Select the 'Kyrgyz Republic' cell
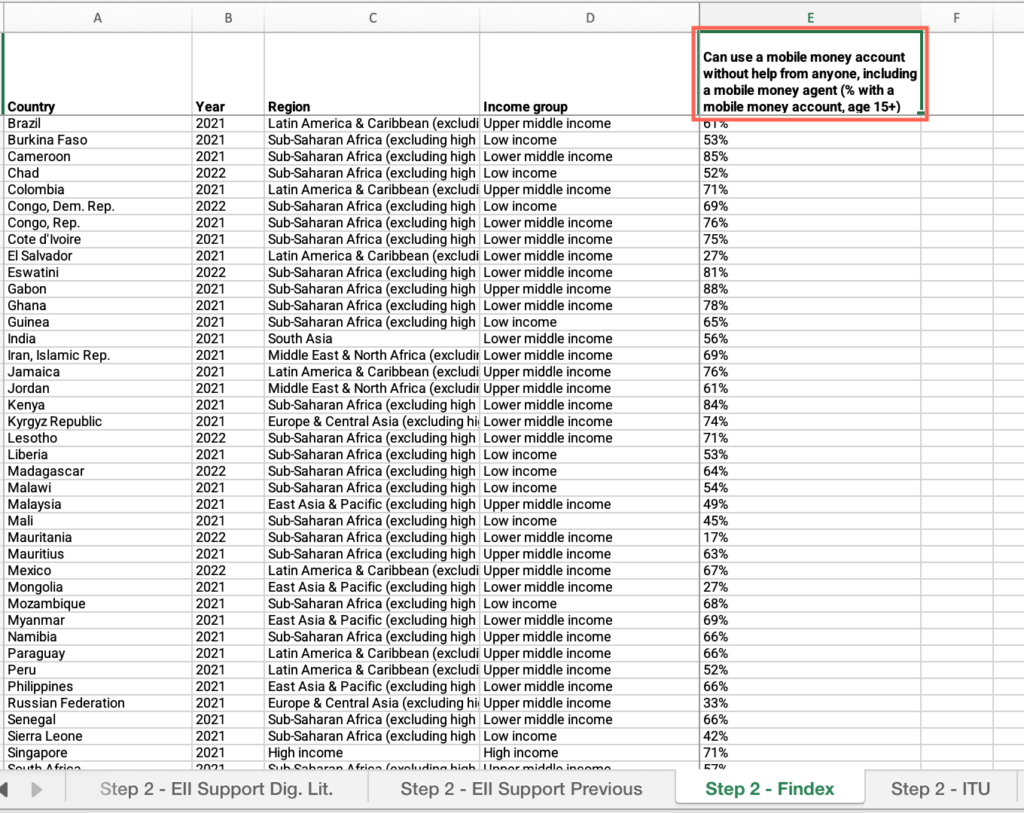 pos(97,421)
